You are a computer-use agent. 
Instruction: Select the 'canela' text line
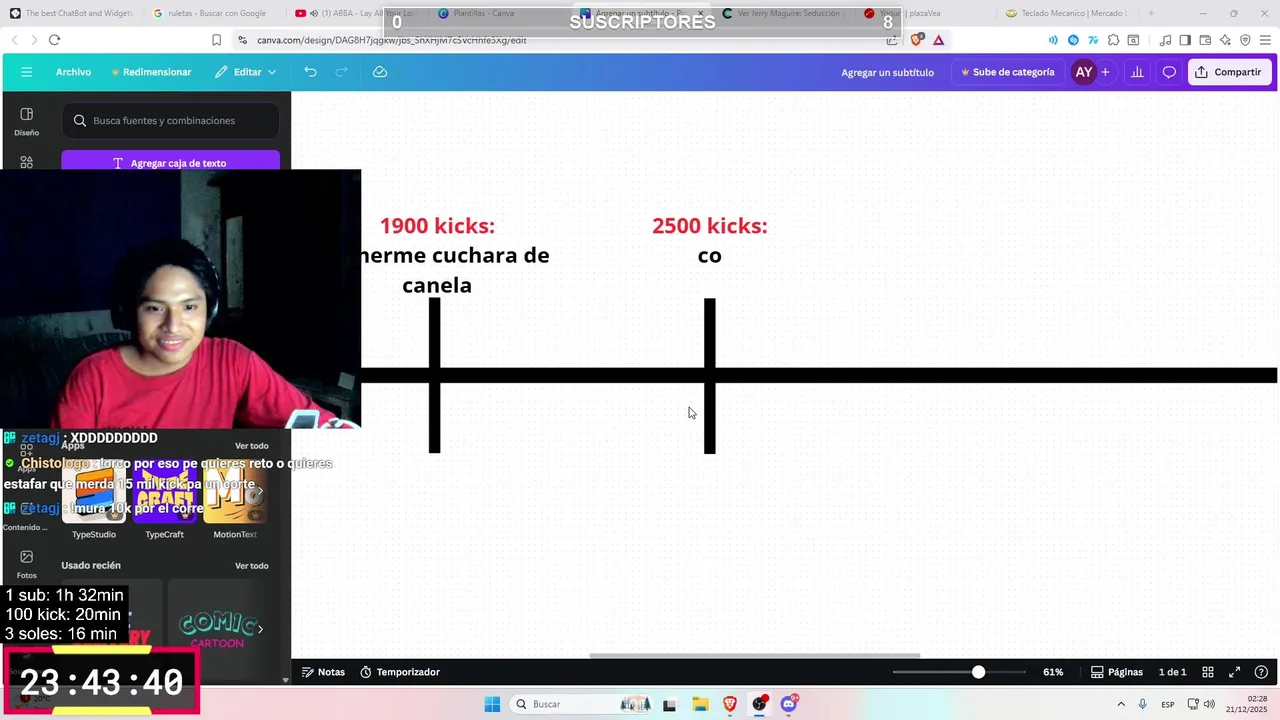(x=437, y=285)
